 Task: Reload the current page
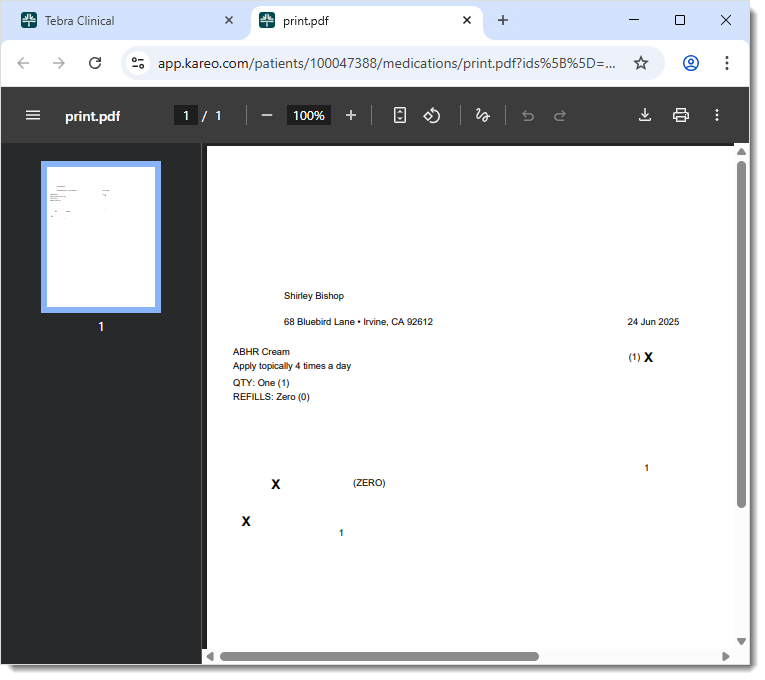(x=96, y=63)
